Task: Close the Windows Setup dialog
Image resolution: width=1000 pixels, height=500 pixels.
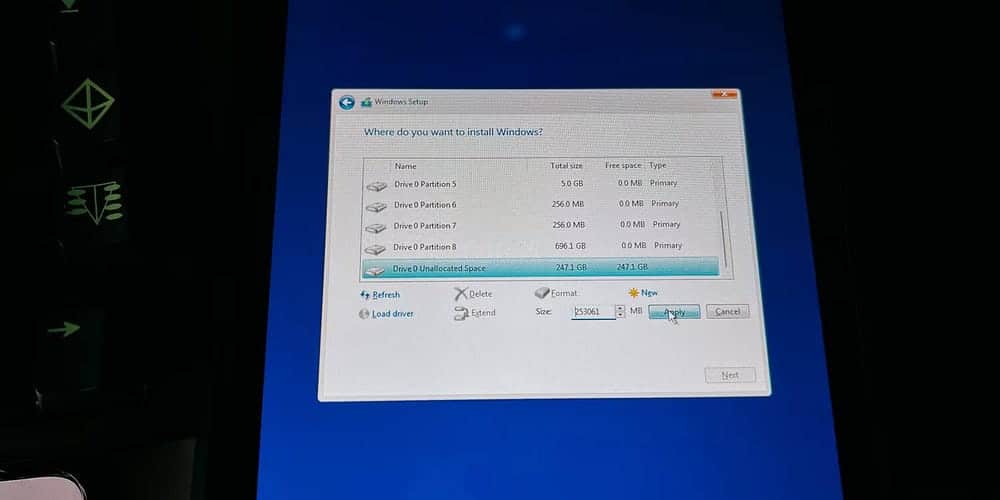Action: point(724,94)
